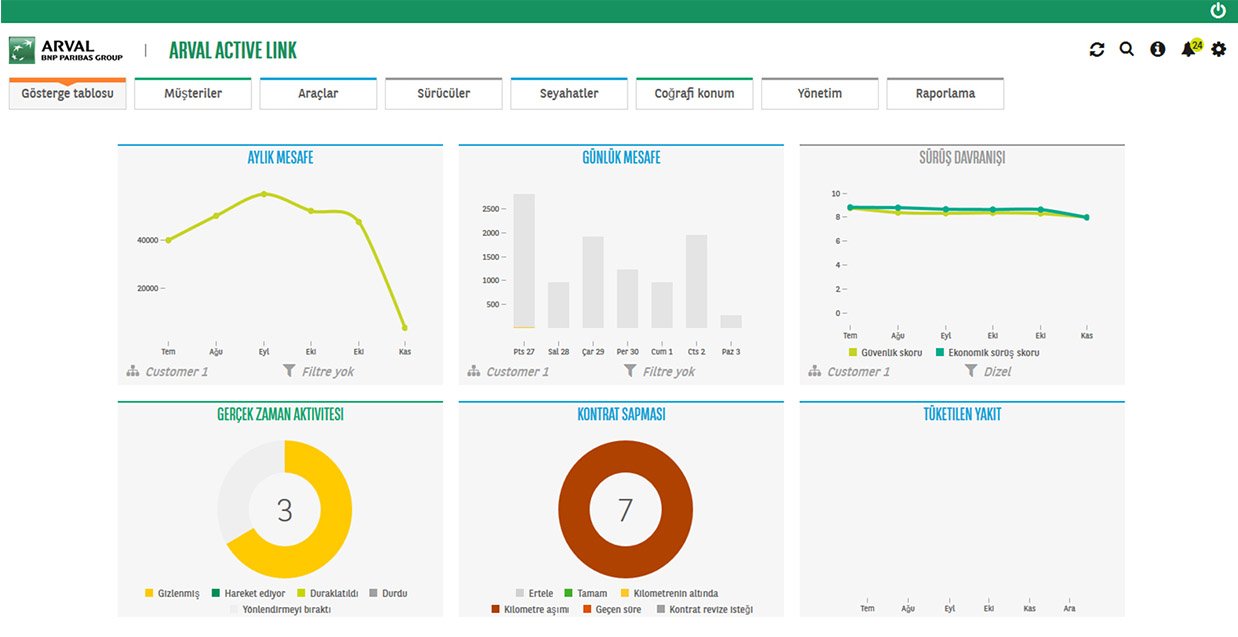Open the Dizel filter on Sürüş Davranışı
The height and width of the screenshot is (637, 1238).
[987, 371]
